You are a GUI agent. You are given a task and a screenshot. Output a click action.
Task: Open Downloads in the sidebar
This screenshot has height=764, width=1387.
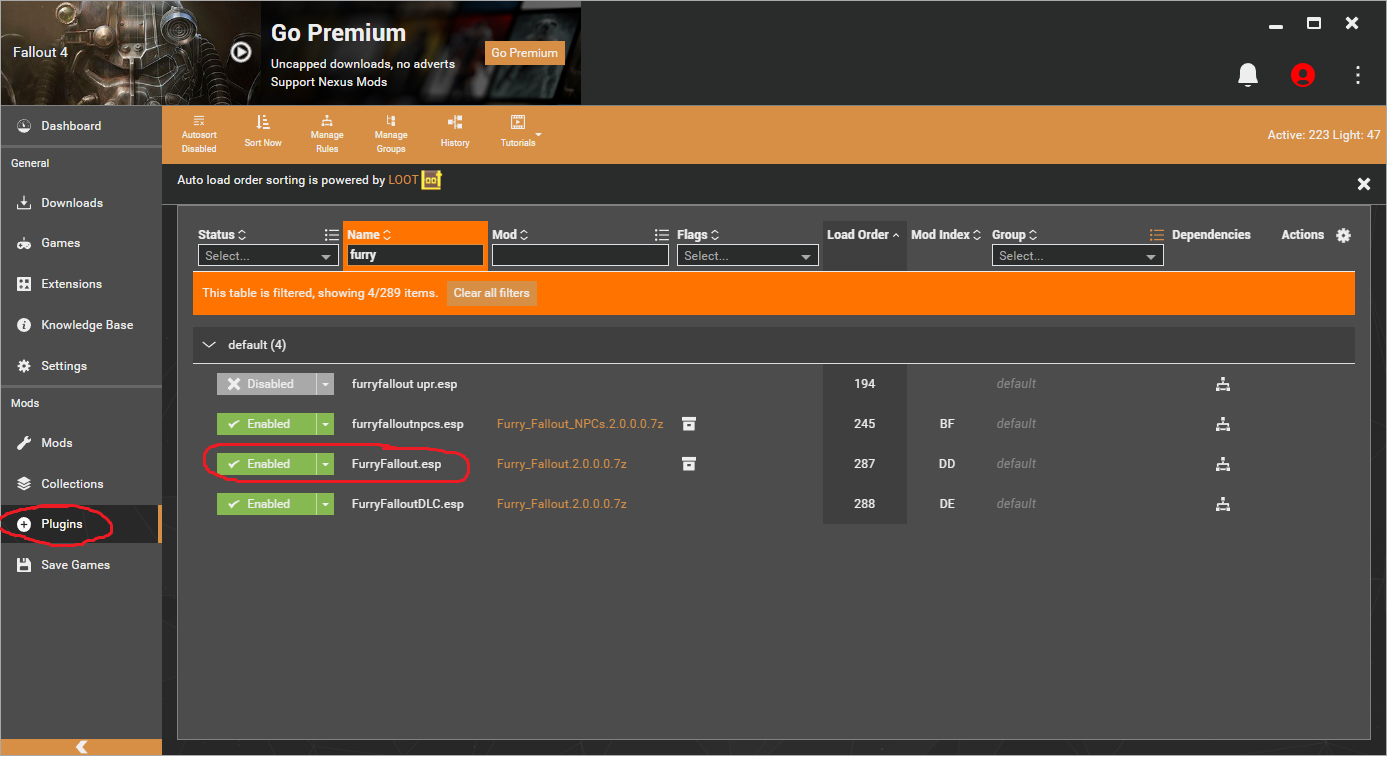(x=80, y=203)
